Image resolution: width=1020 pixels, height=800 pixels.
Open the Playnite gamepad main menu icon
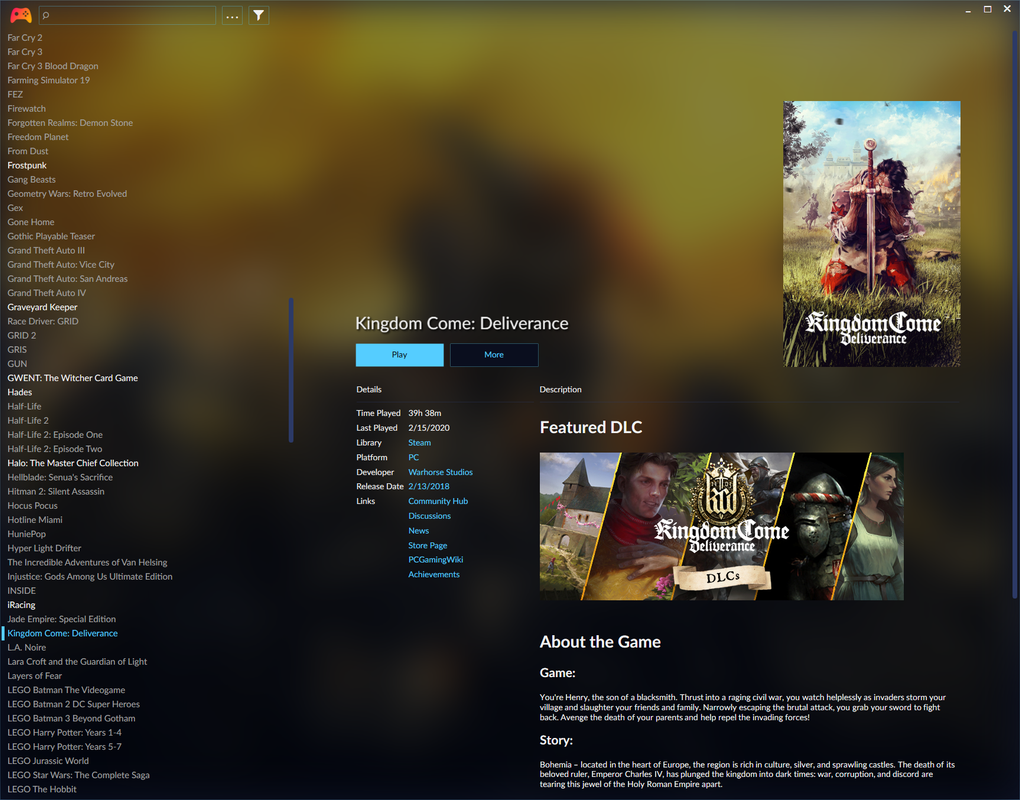tap(21, 15)
